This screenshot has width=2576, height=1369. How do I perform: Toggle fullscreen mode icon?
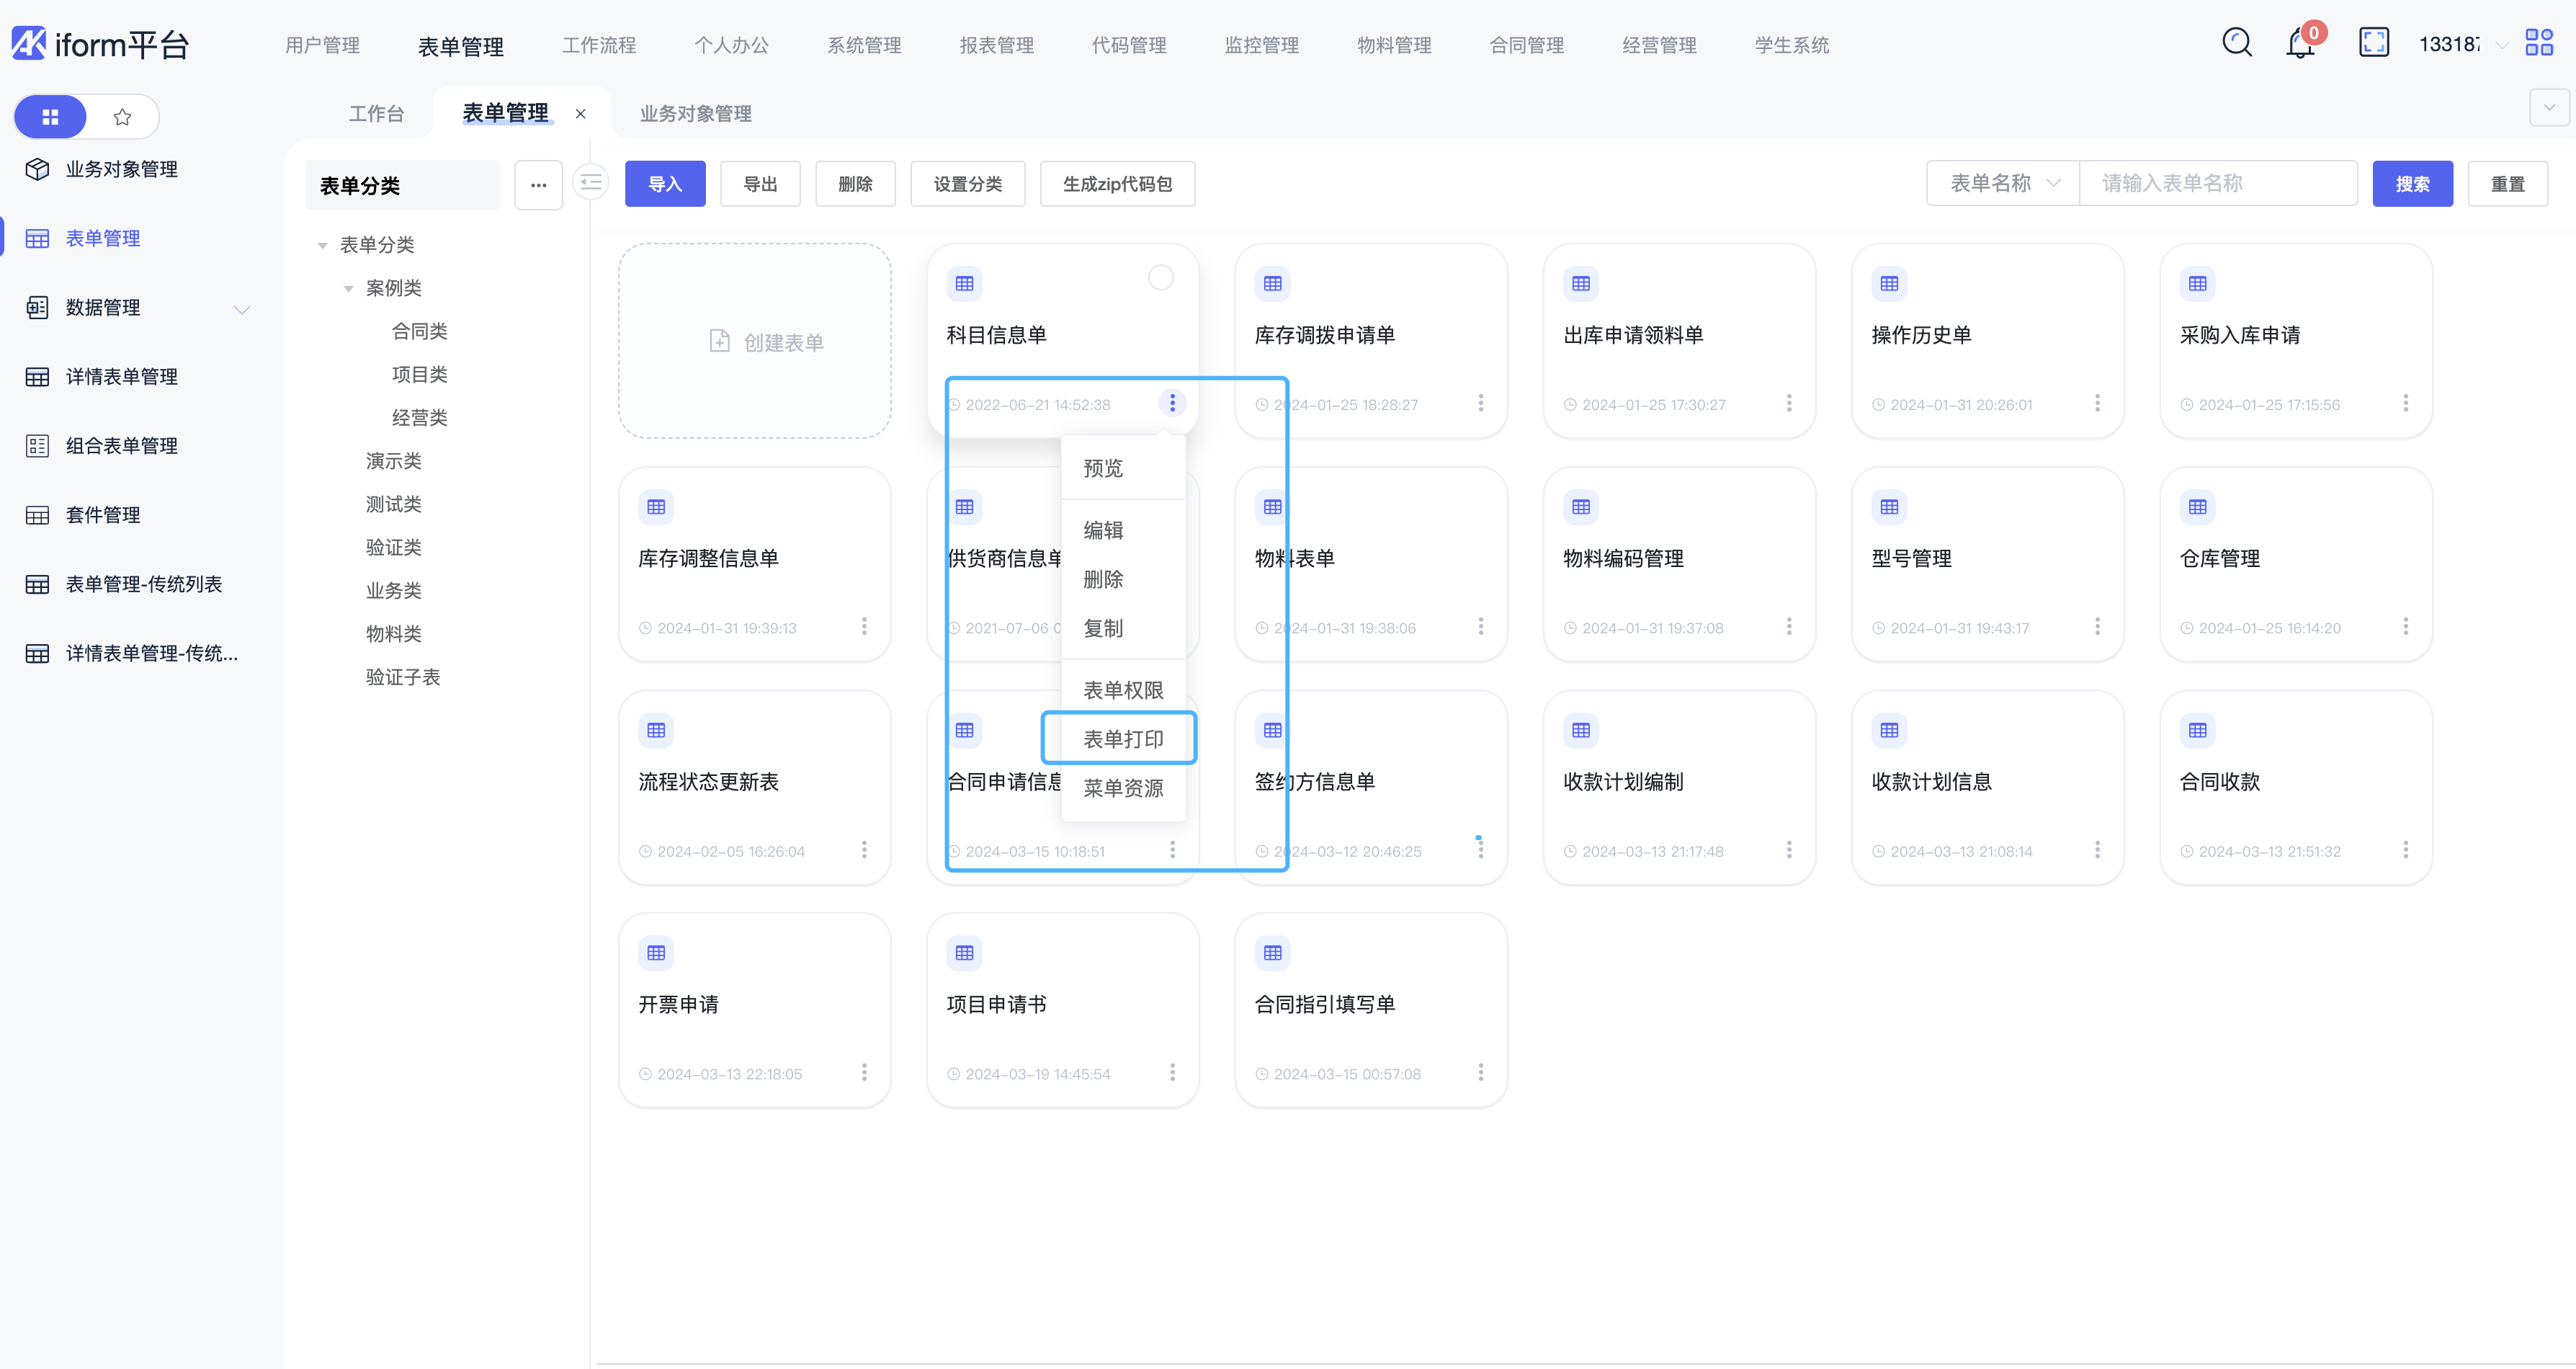click(2373, 43)
